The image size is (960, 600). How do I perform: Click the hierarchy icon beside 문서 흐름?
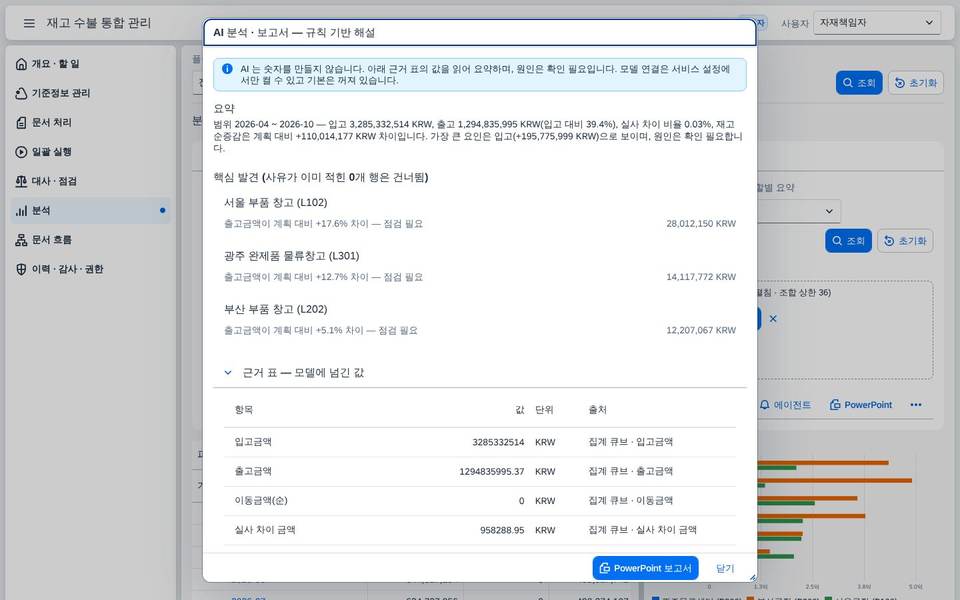point(21,240)
